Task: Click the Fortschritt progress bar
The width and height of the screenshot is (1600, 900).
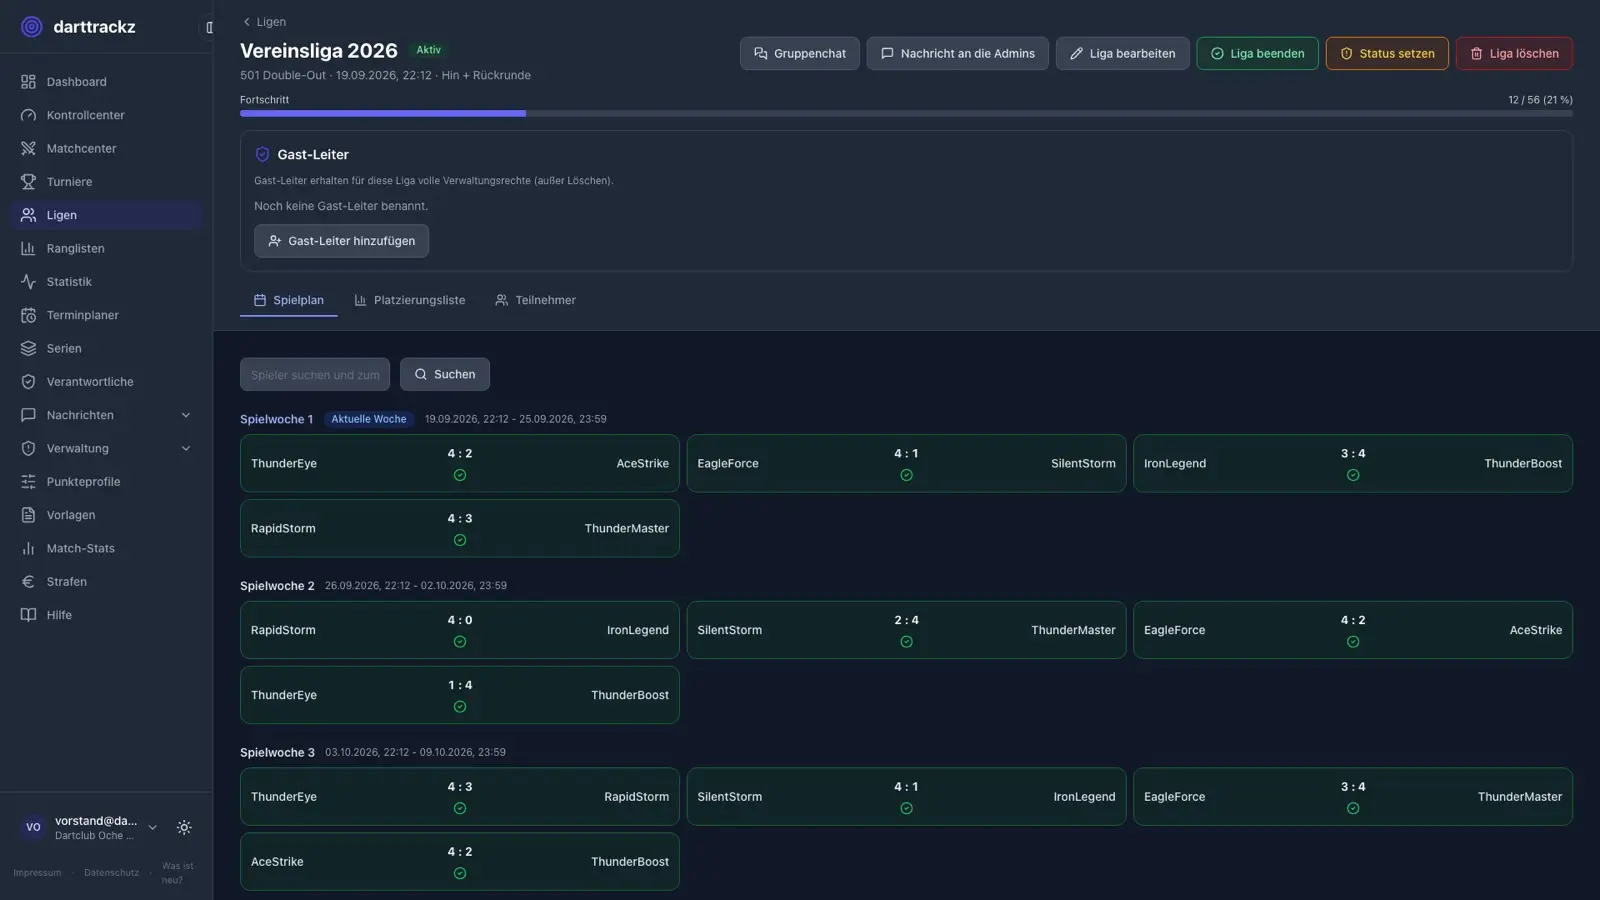Action: pos(906,114)
